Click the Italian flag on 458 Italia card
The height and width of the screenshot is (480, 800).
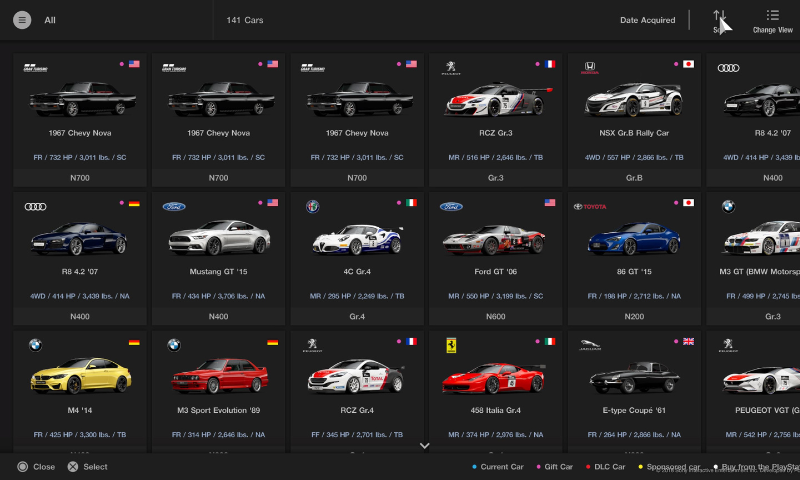(x=550, y=342)
